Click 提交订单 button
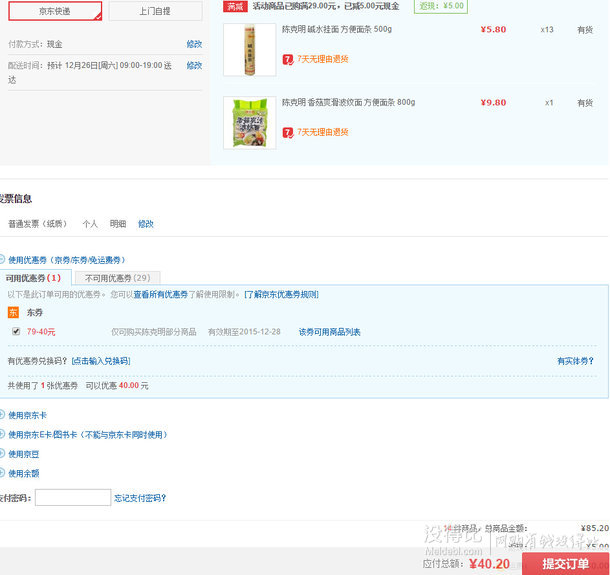 tap(566, 563)
